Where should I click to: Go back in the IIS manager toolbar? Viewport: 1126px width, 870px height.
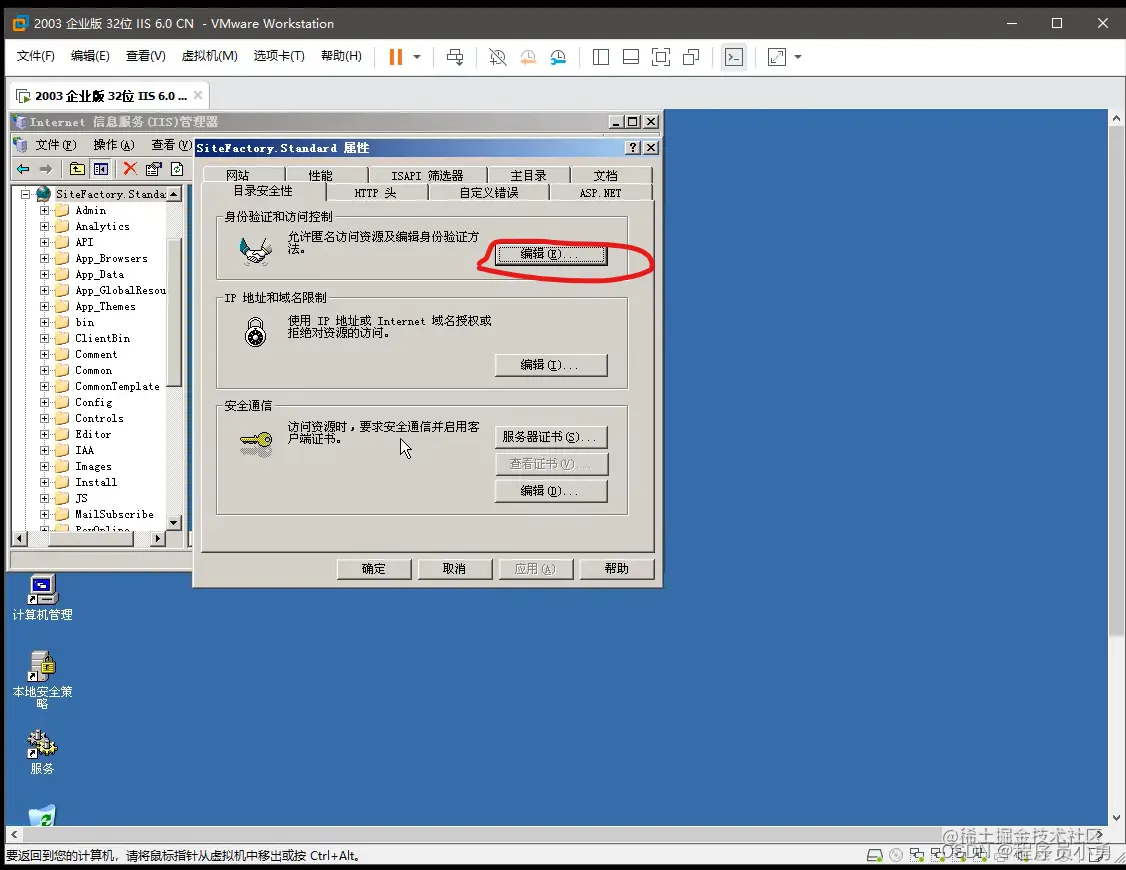[23, 169]
